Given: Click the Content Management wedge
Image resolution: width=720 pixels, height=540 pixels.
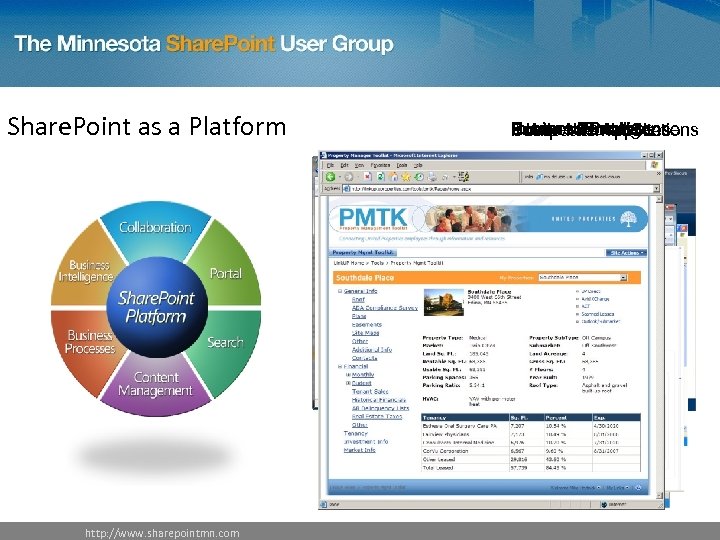Looking at the screenshot, I should coord(156,384).
